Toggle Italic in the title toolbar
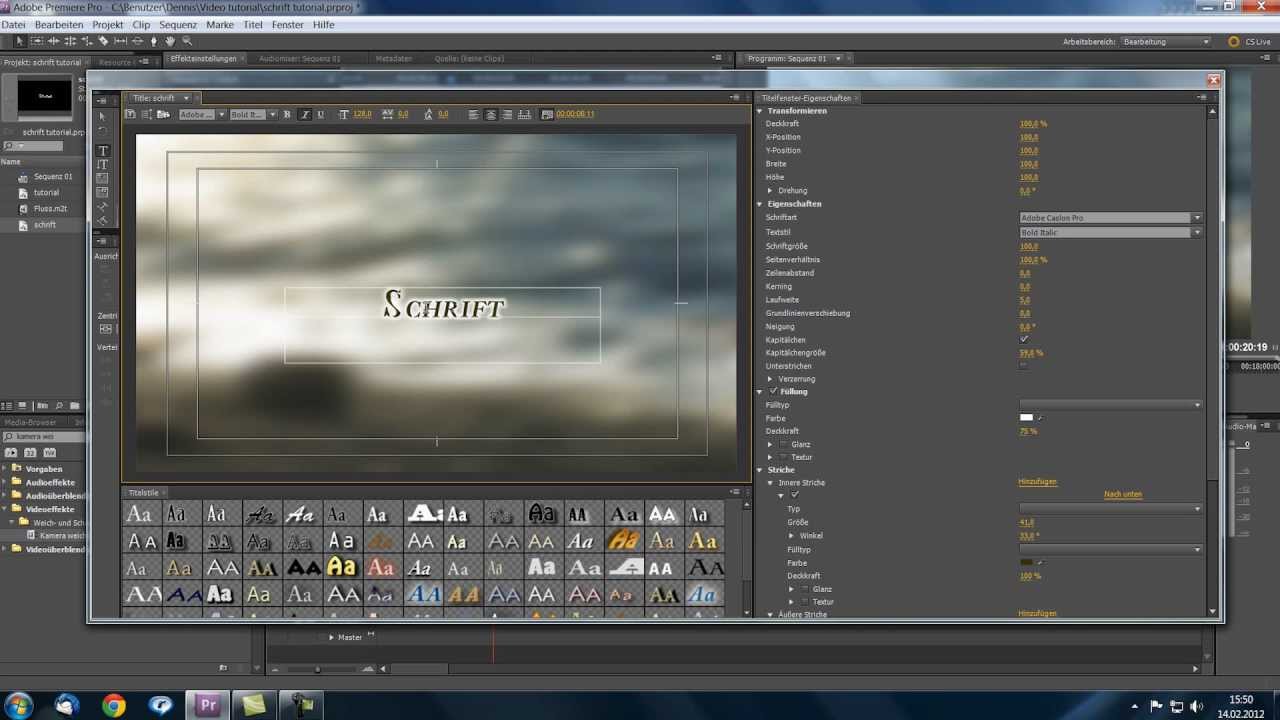The height and width of the screenshot is (720, 1280). tap(305, 115)
